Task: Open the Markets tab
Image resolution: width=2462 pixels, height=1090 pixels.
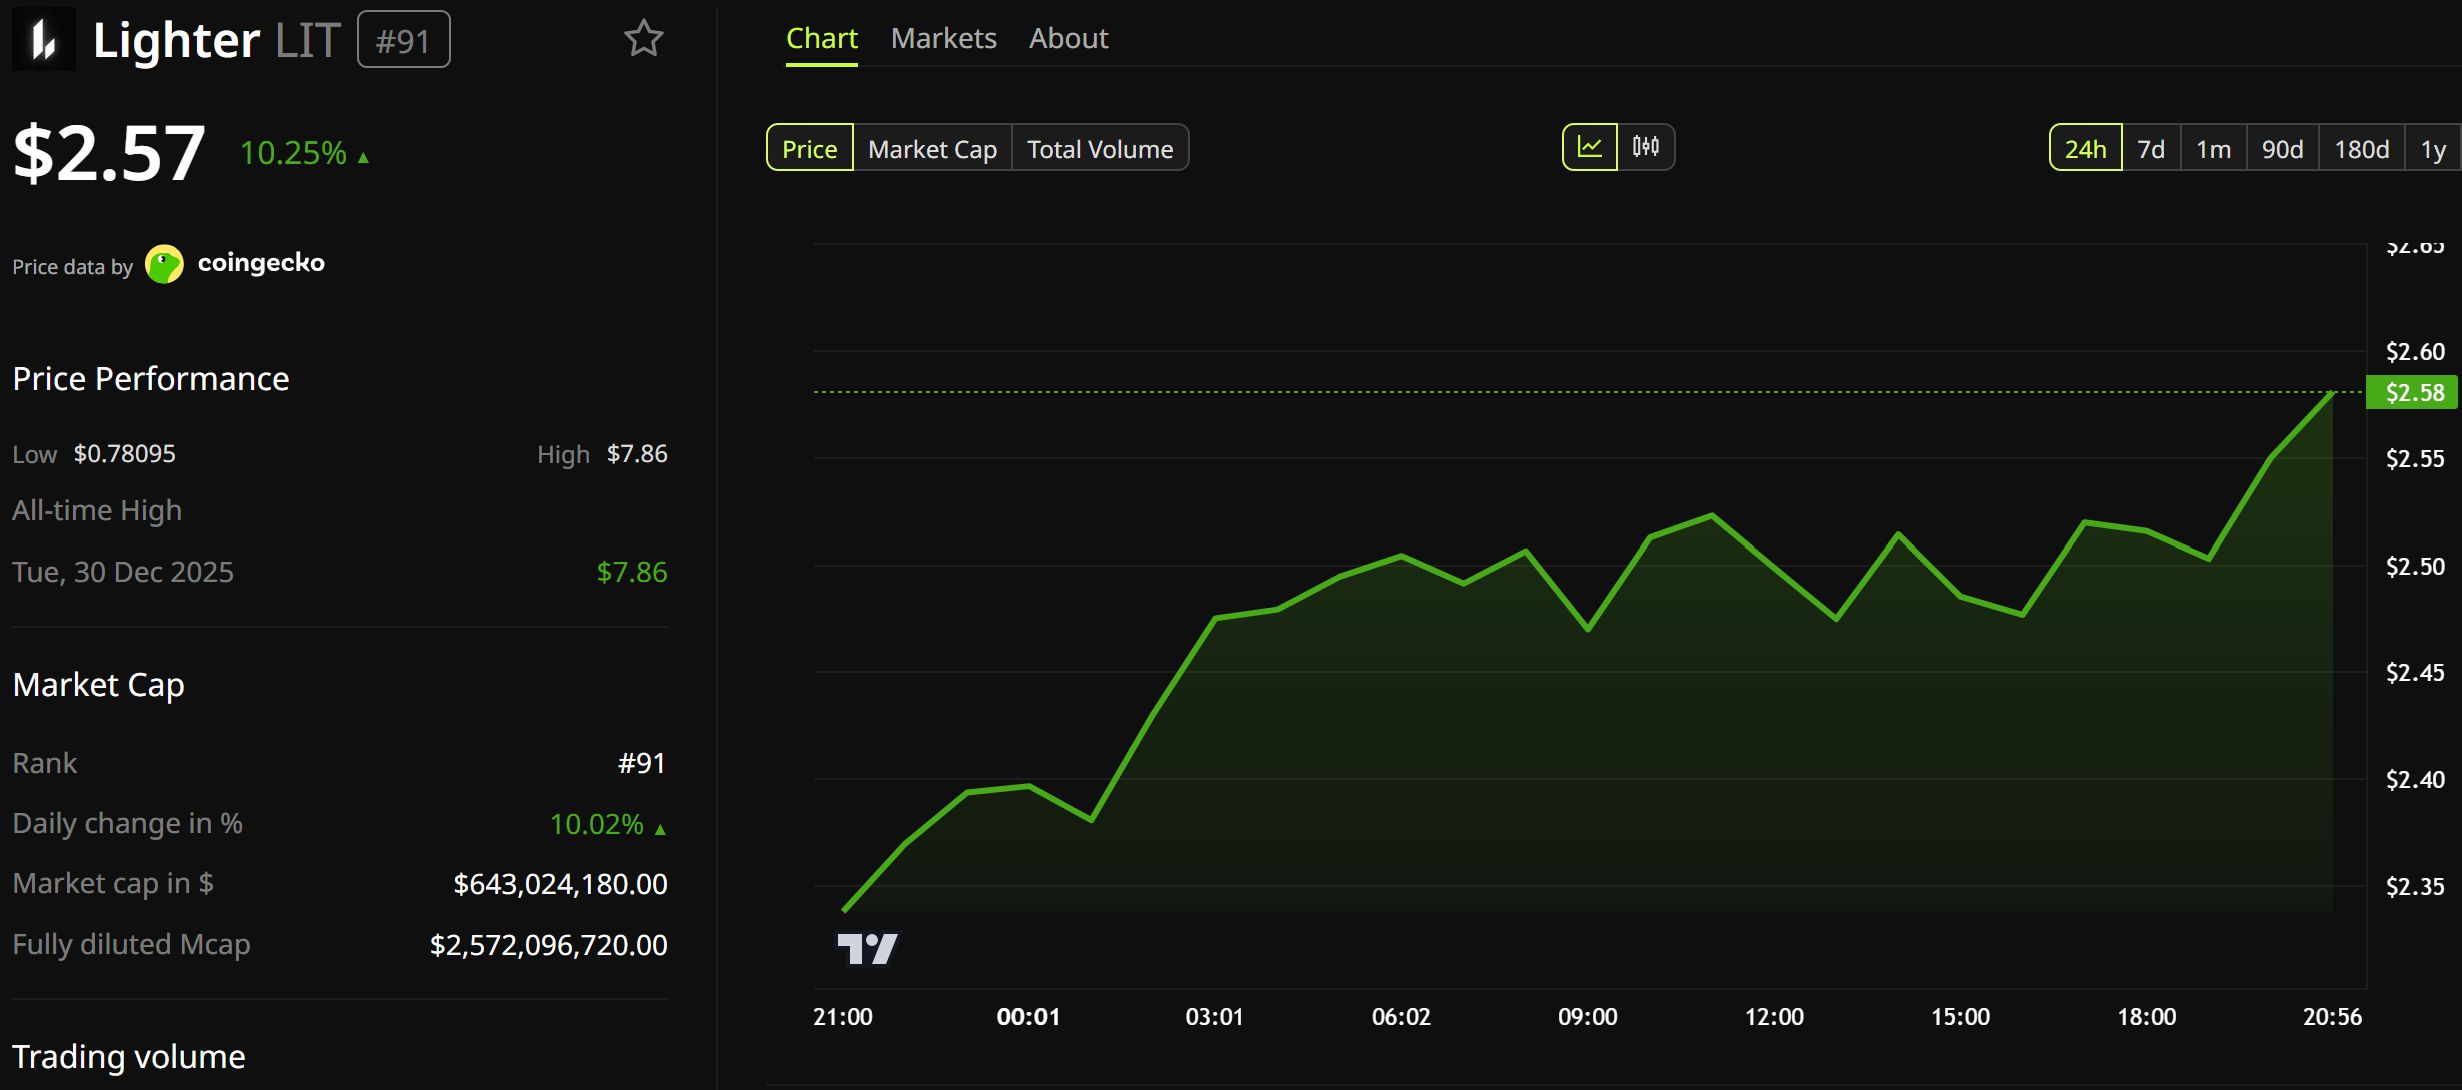Action: [x=943, y=39]
